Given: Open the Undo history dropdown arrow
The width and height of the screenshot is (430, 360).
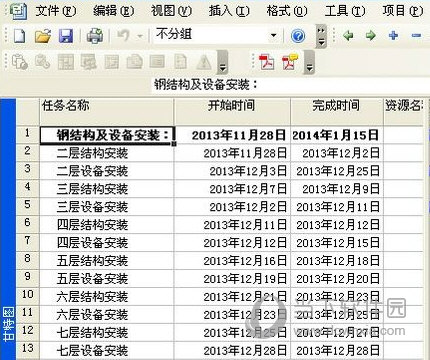Looking at the screenshot, I should tap(140, 36).
